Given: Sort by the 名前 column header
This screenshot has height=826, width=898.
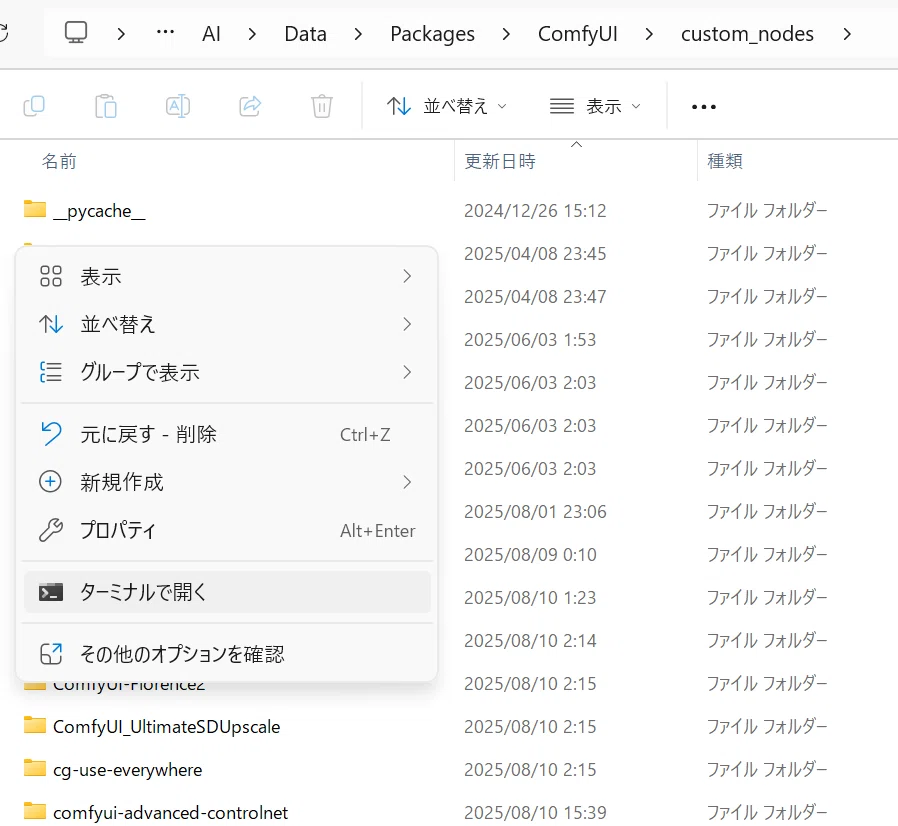Looking at the screenshot, I should (59, 161).
